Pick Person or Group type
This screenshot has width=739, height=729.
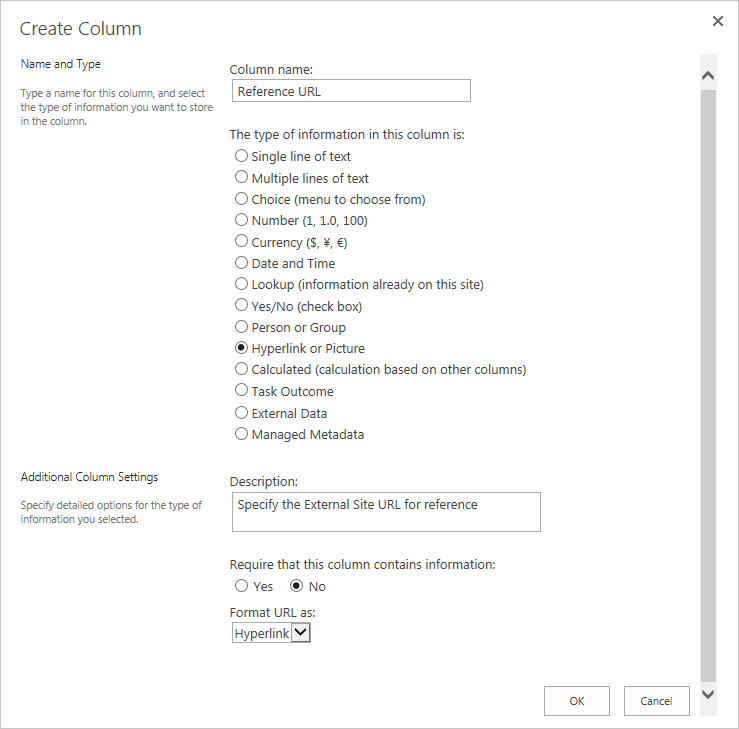[241, 327]
